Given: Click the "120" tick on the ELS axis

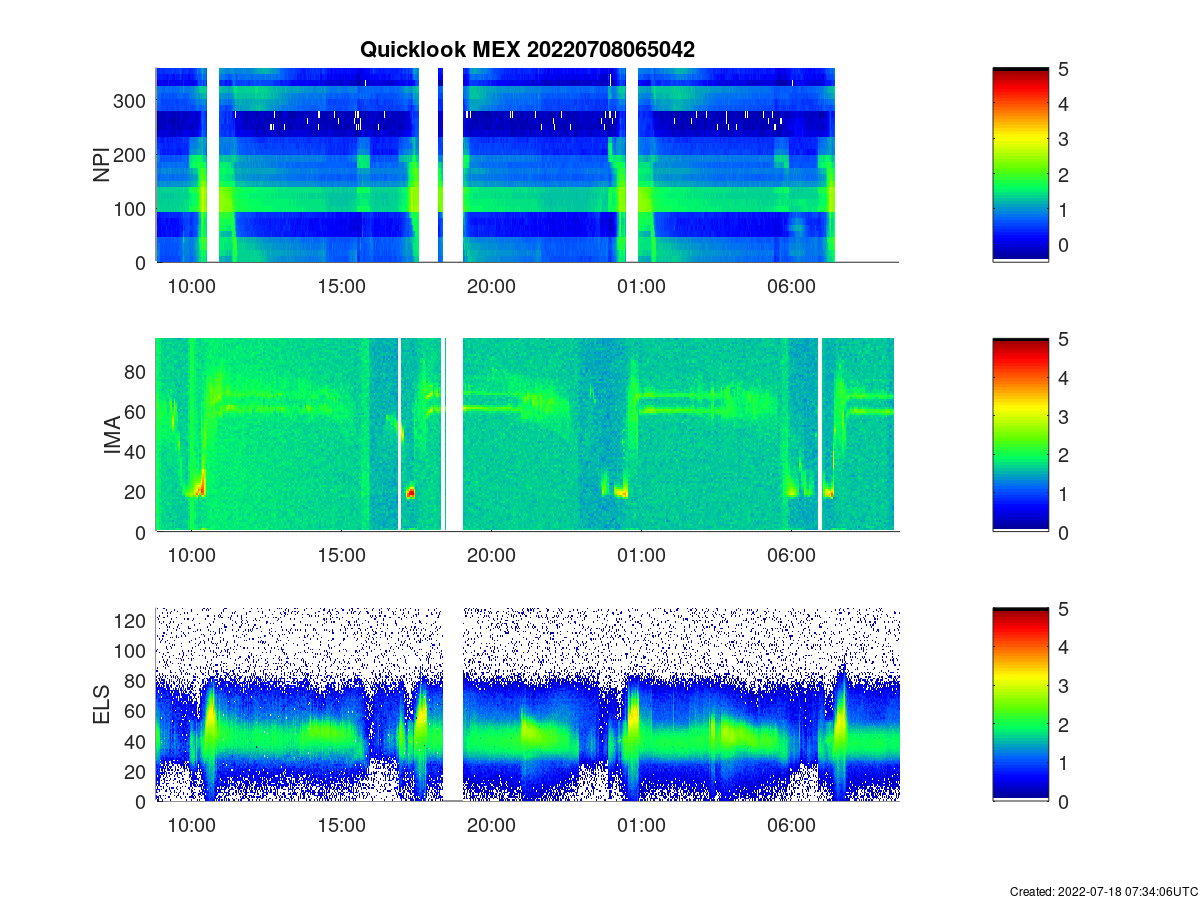Looking at the screenshot, I should [x=132, y=621].
